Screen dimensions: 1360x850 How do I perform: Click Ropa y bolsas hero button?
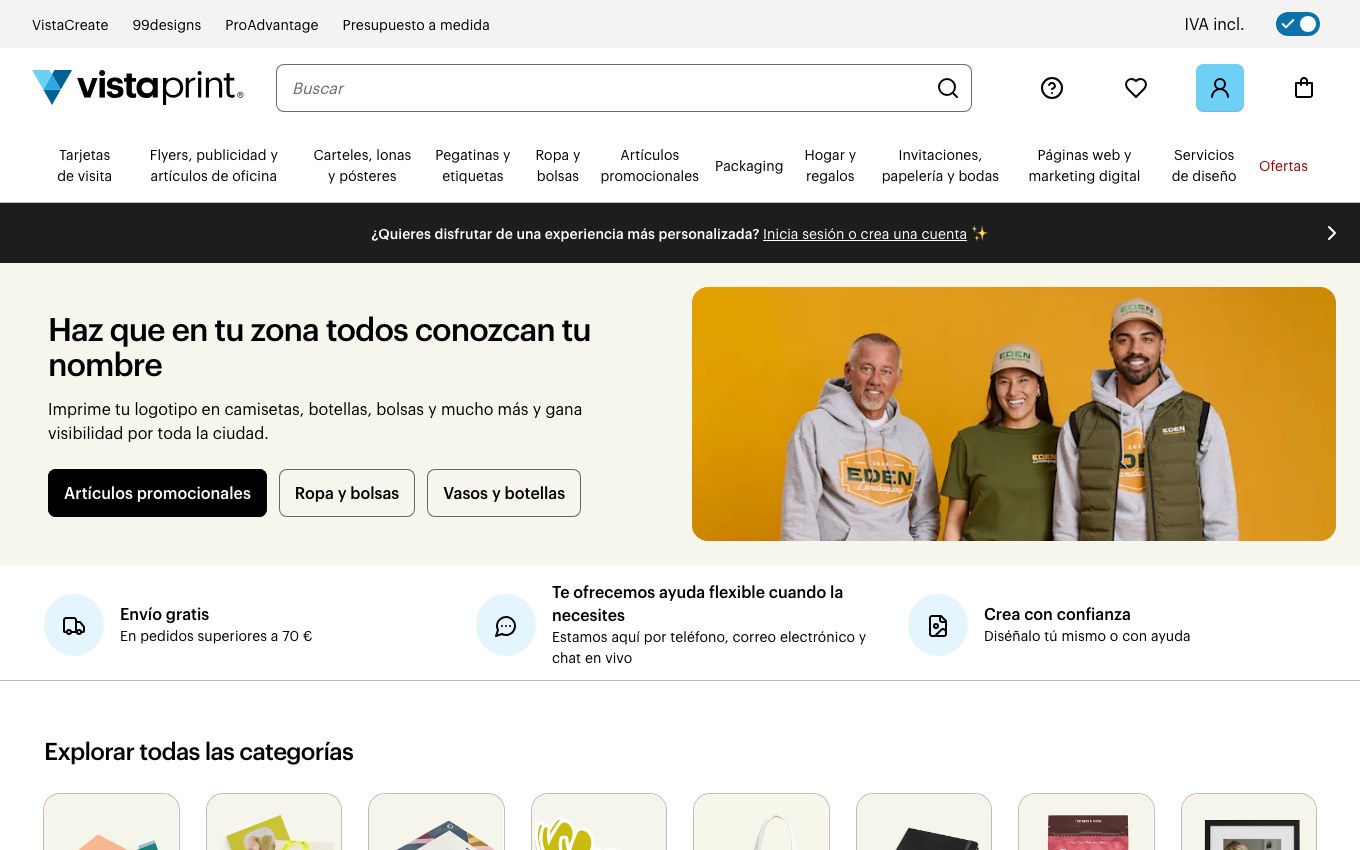pyautogui.click(x=347, y=493)
